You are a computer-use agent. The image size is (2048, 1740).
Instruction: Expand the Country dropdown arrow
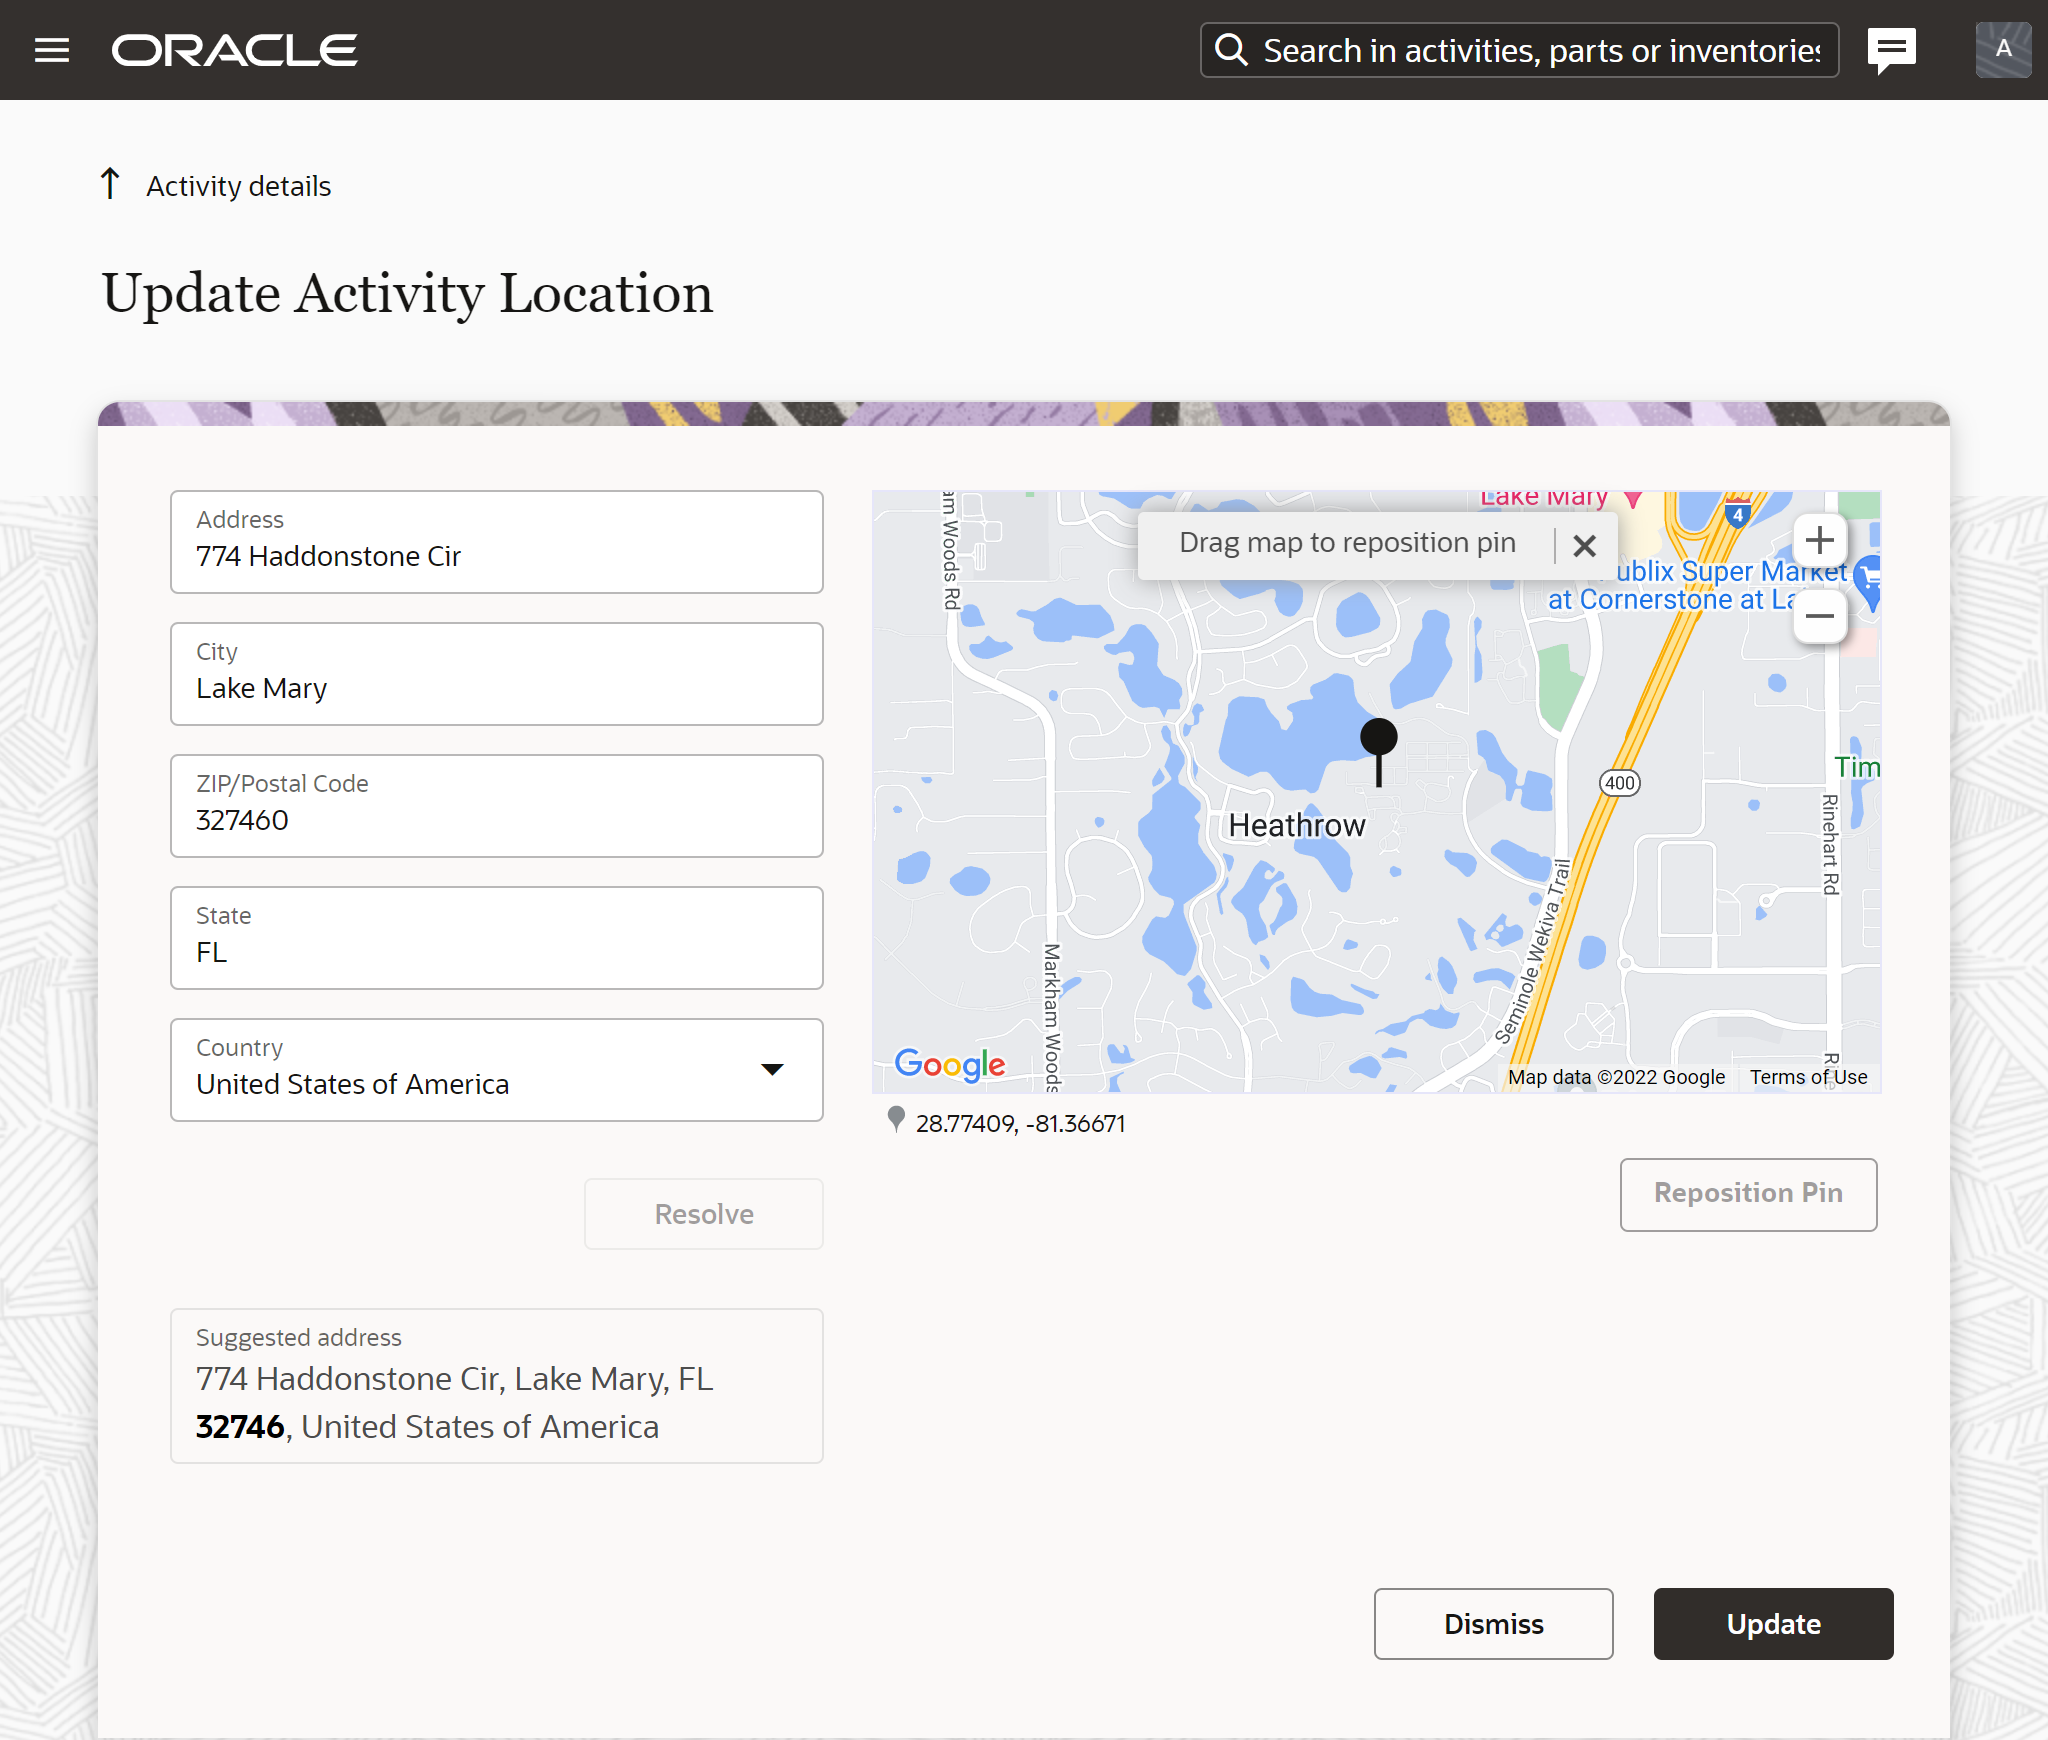pyautogui.click(x=772, y=1069)
